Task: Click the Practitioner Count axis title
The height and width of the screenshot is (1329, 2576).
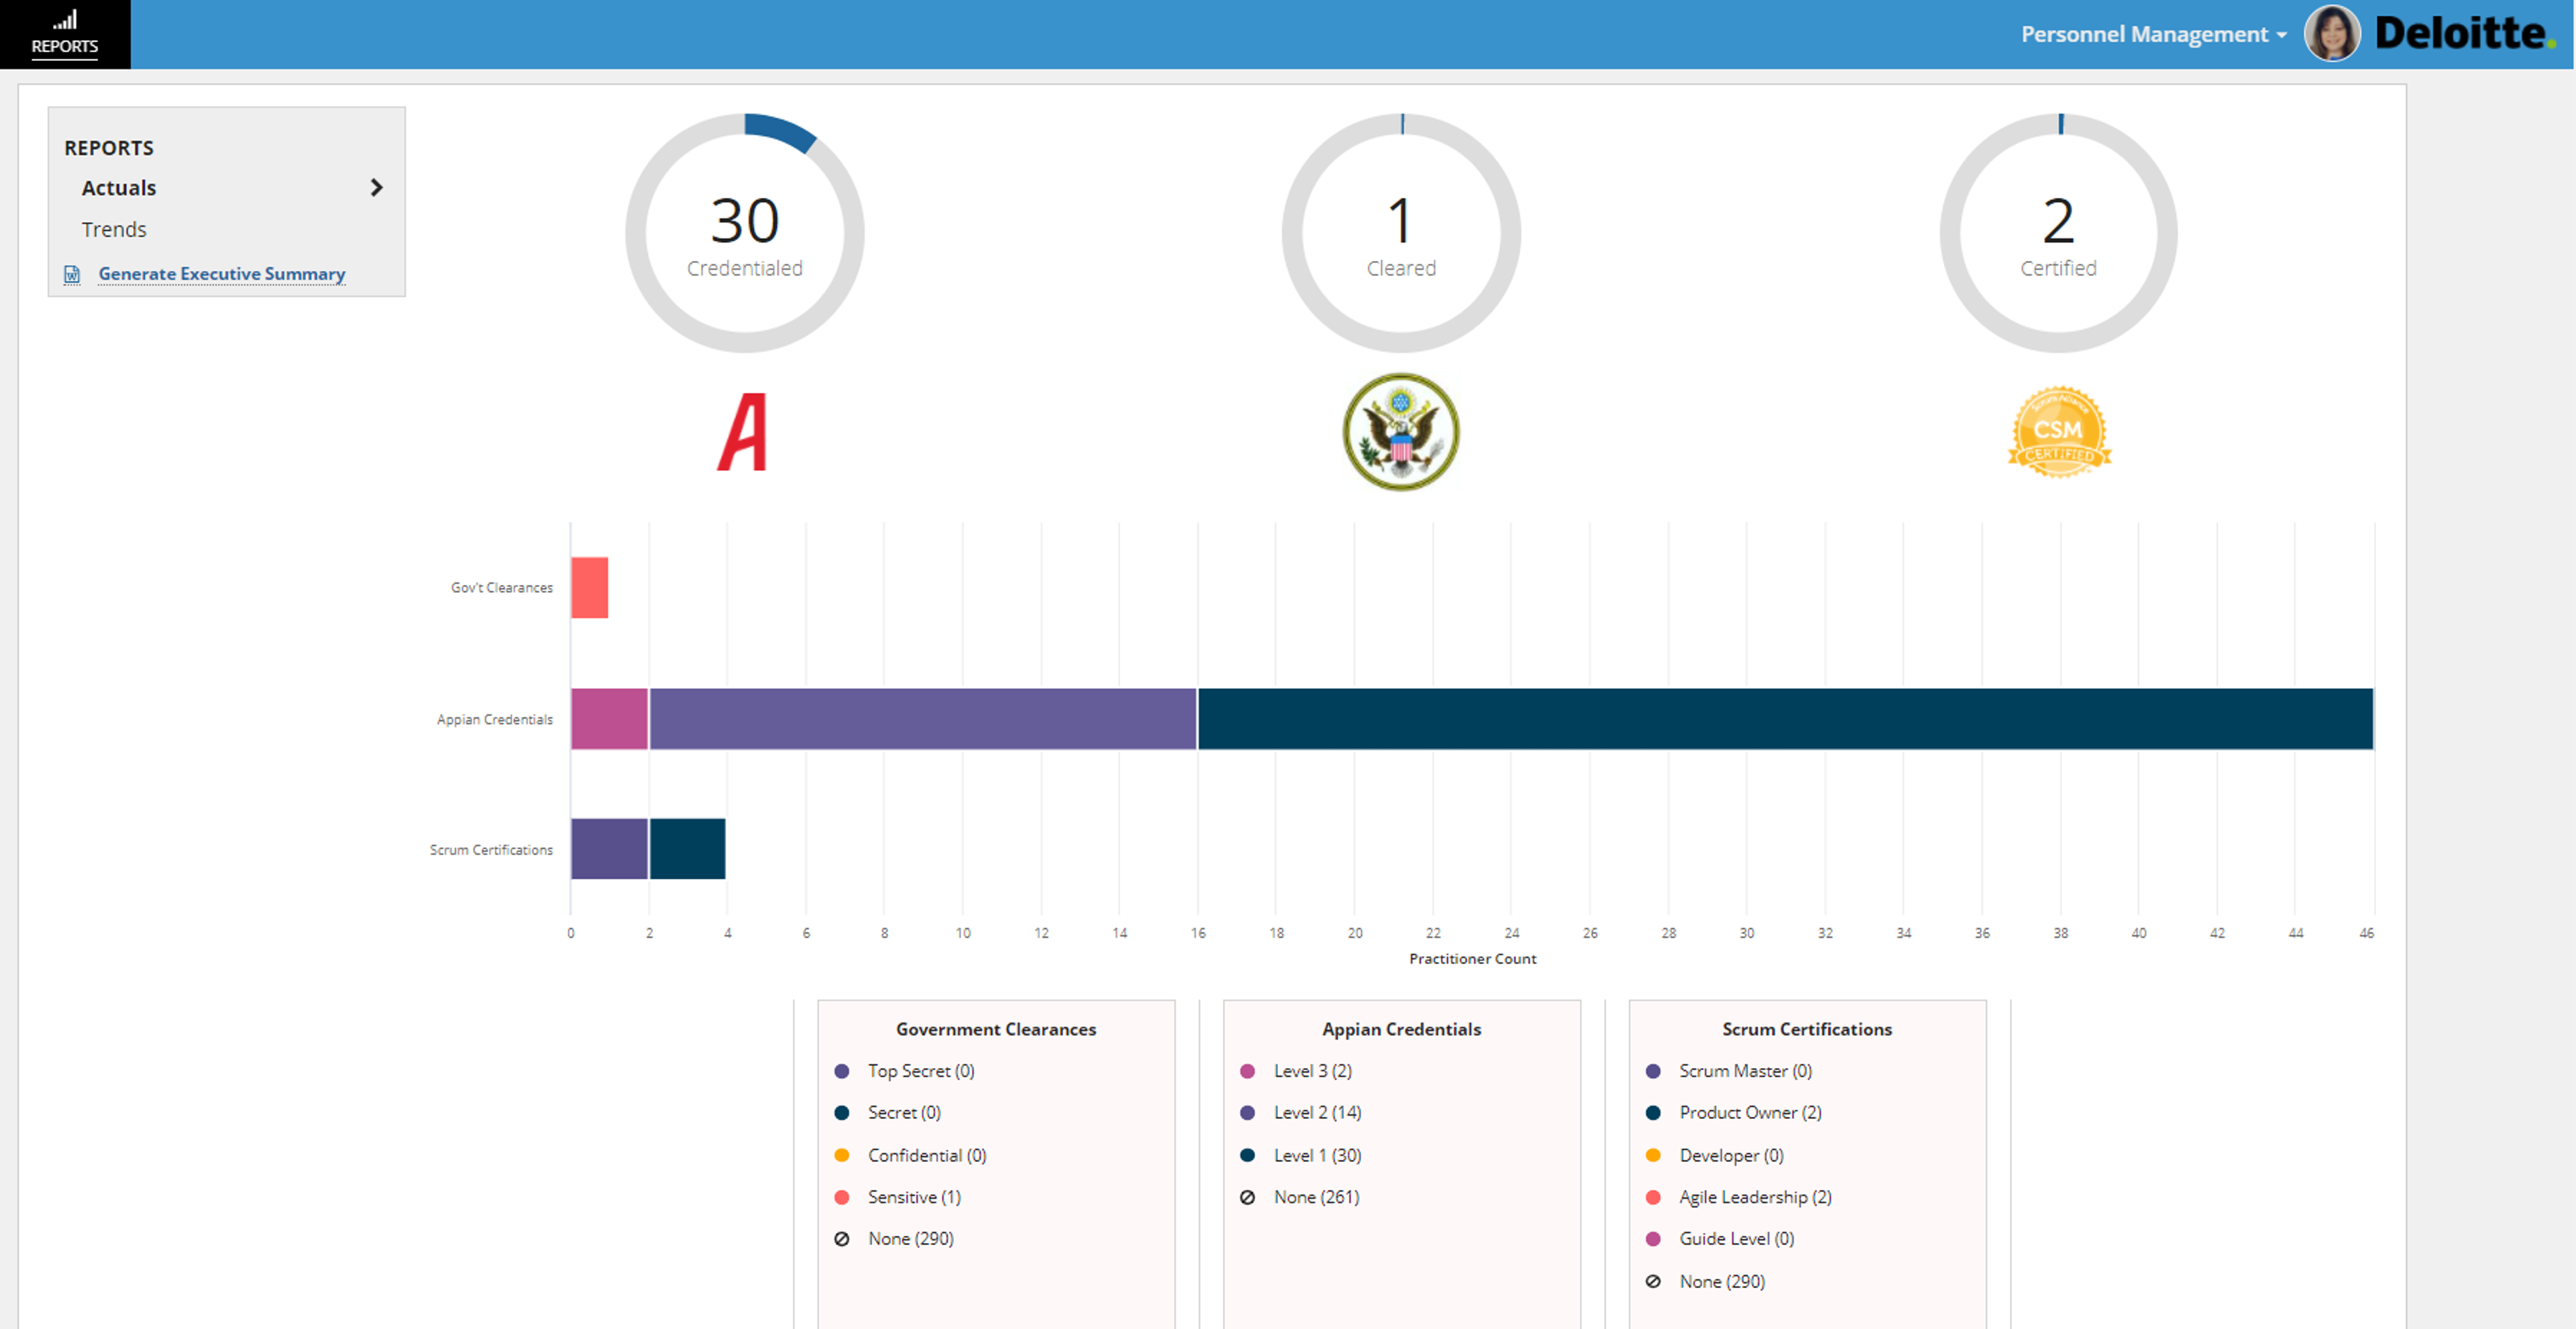Action: point(1472,959)
